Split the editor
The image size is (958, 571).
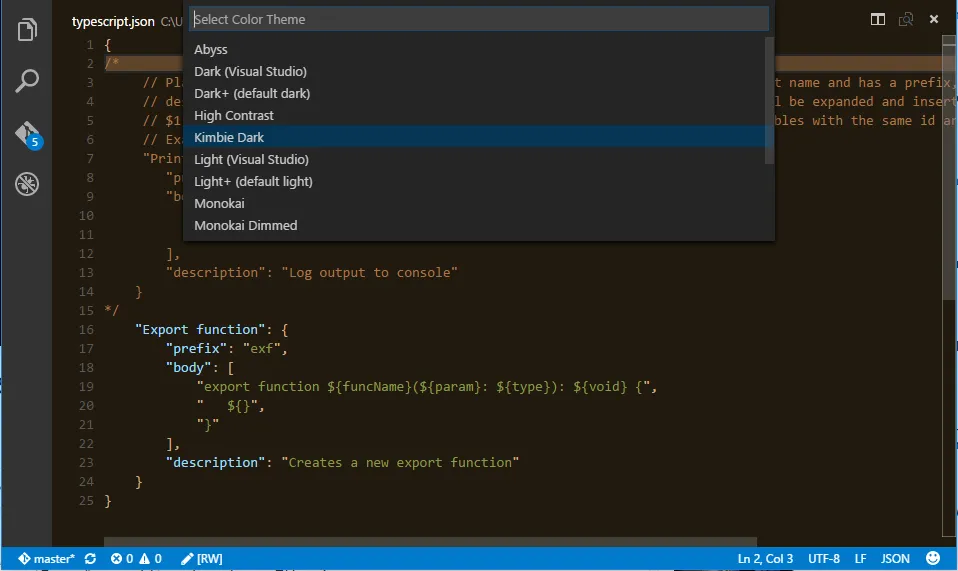point(877,20)
